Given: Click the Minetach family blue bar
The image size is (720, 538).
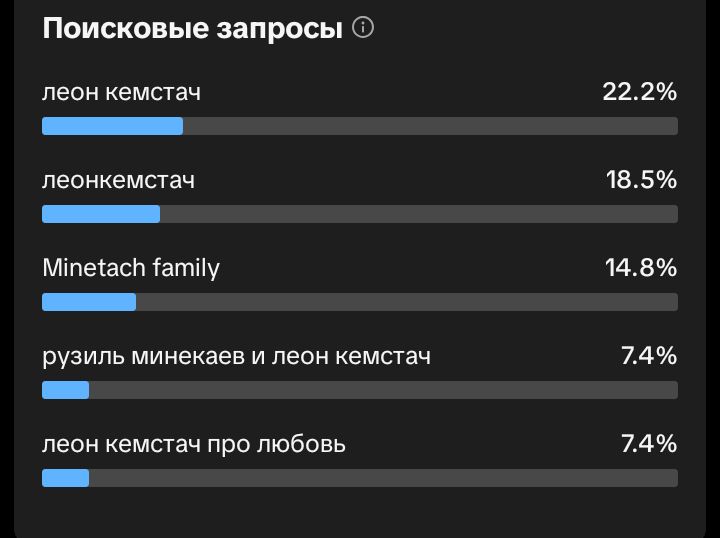Looking at the screenshot, I should 89,302.
